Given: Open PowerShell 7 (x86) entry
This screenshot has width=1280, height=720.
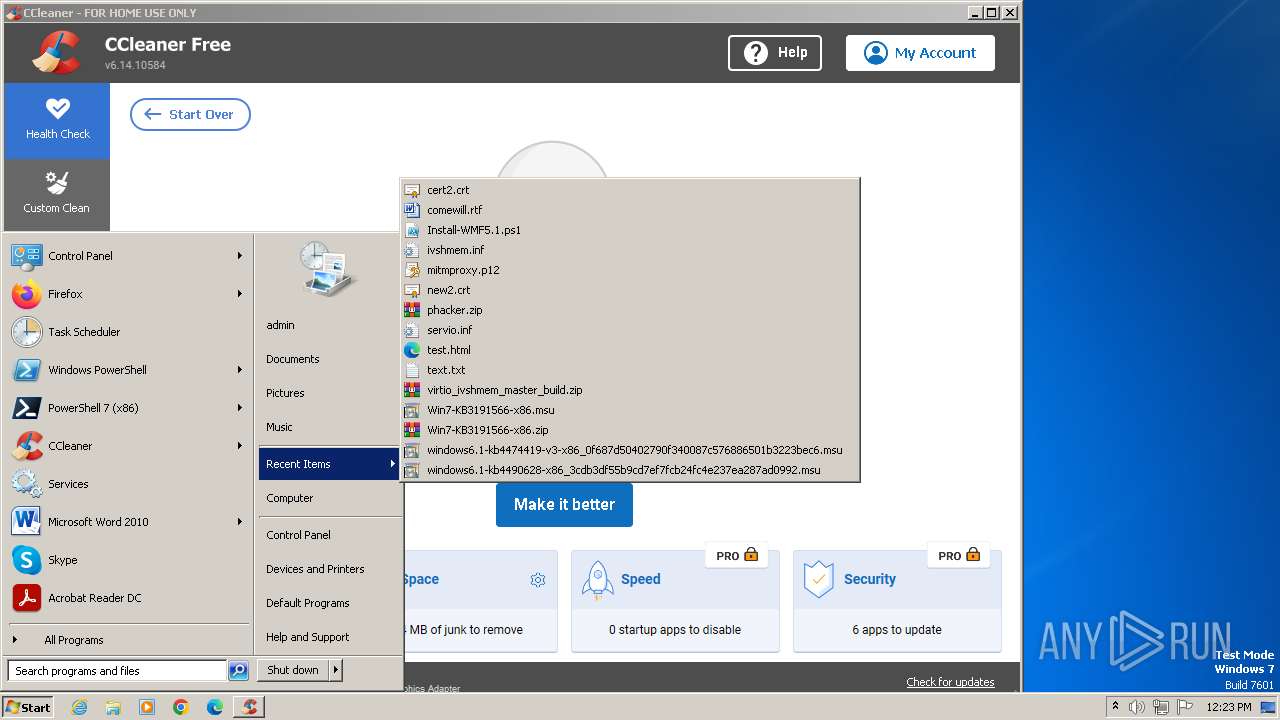Looking at the screenshot, I should tap(128, 408).
